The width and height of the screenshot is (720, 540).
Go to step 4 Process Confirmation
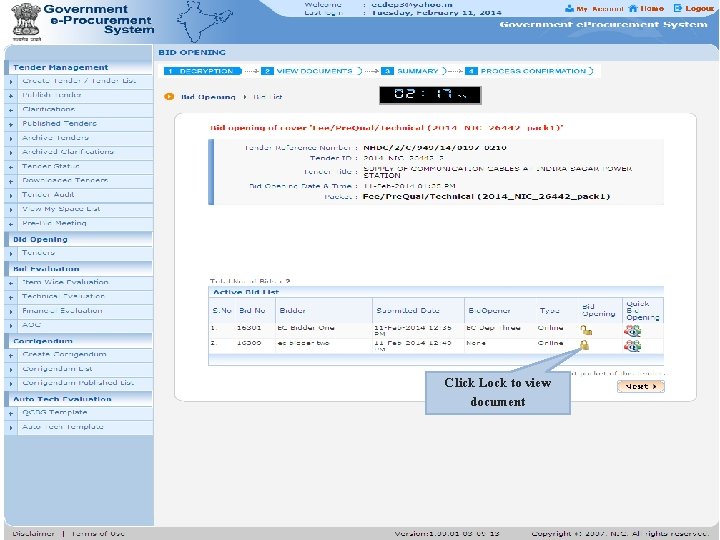(529, 71)
